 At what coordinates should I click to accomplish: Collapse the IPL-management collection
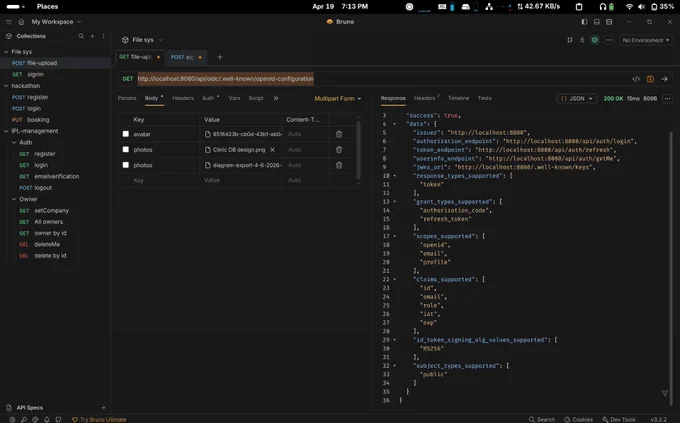click(x=7, y=131)
